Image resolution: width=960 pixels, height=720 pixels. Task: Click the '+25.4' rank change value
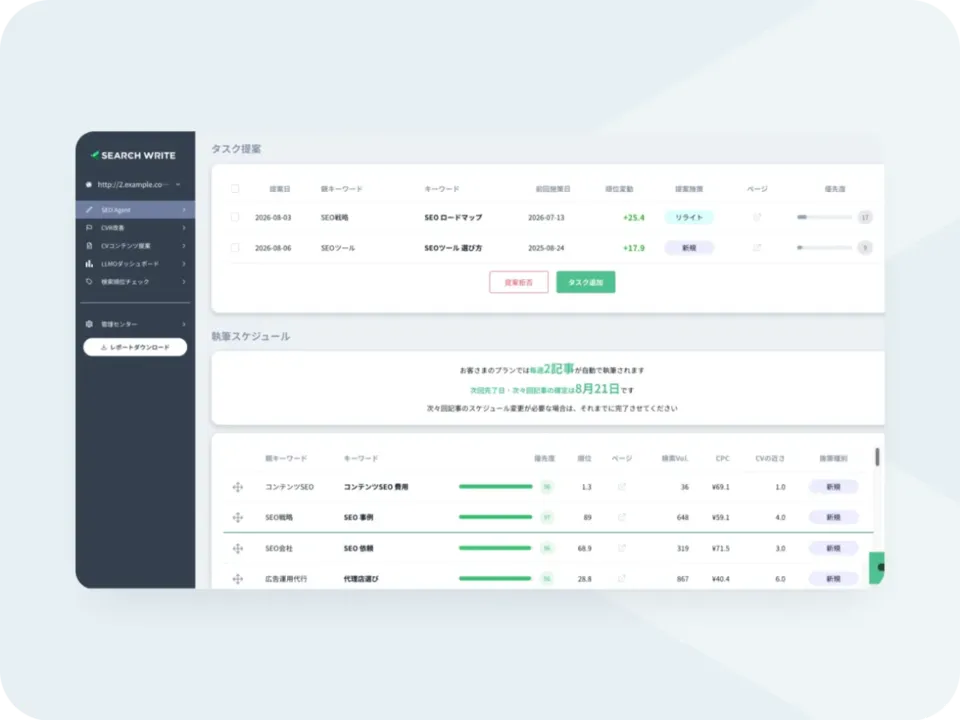pos(634,217)
